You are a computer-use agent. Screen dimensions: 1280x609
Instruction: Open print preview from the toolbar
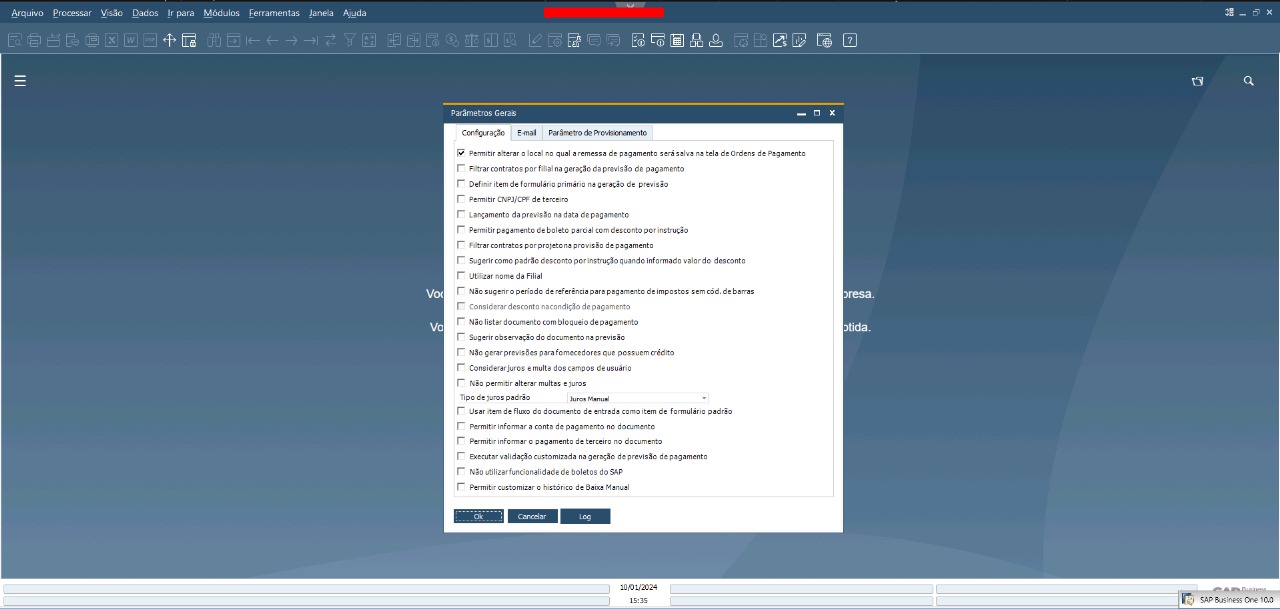(x=14, y=40)
